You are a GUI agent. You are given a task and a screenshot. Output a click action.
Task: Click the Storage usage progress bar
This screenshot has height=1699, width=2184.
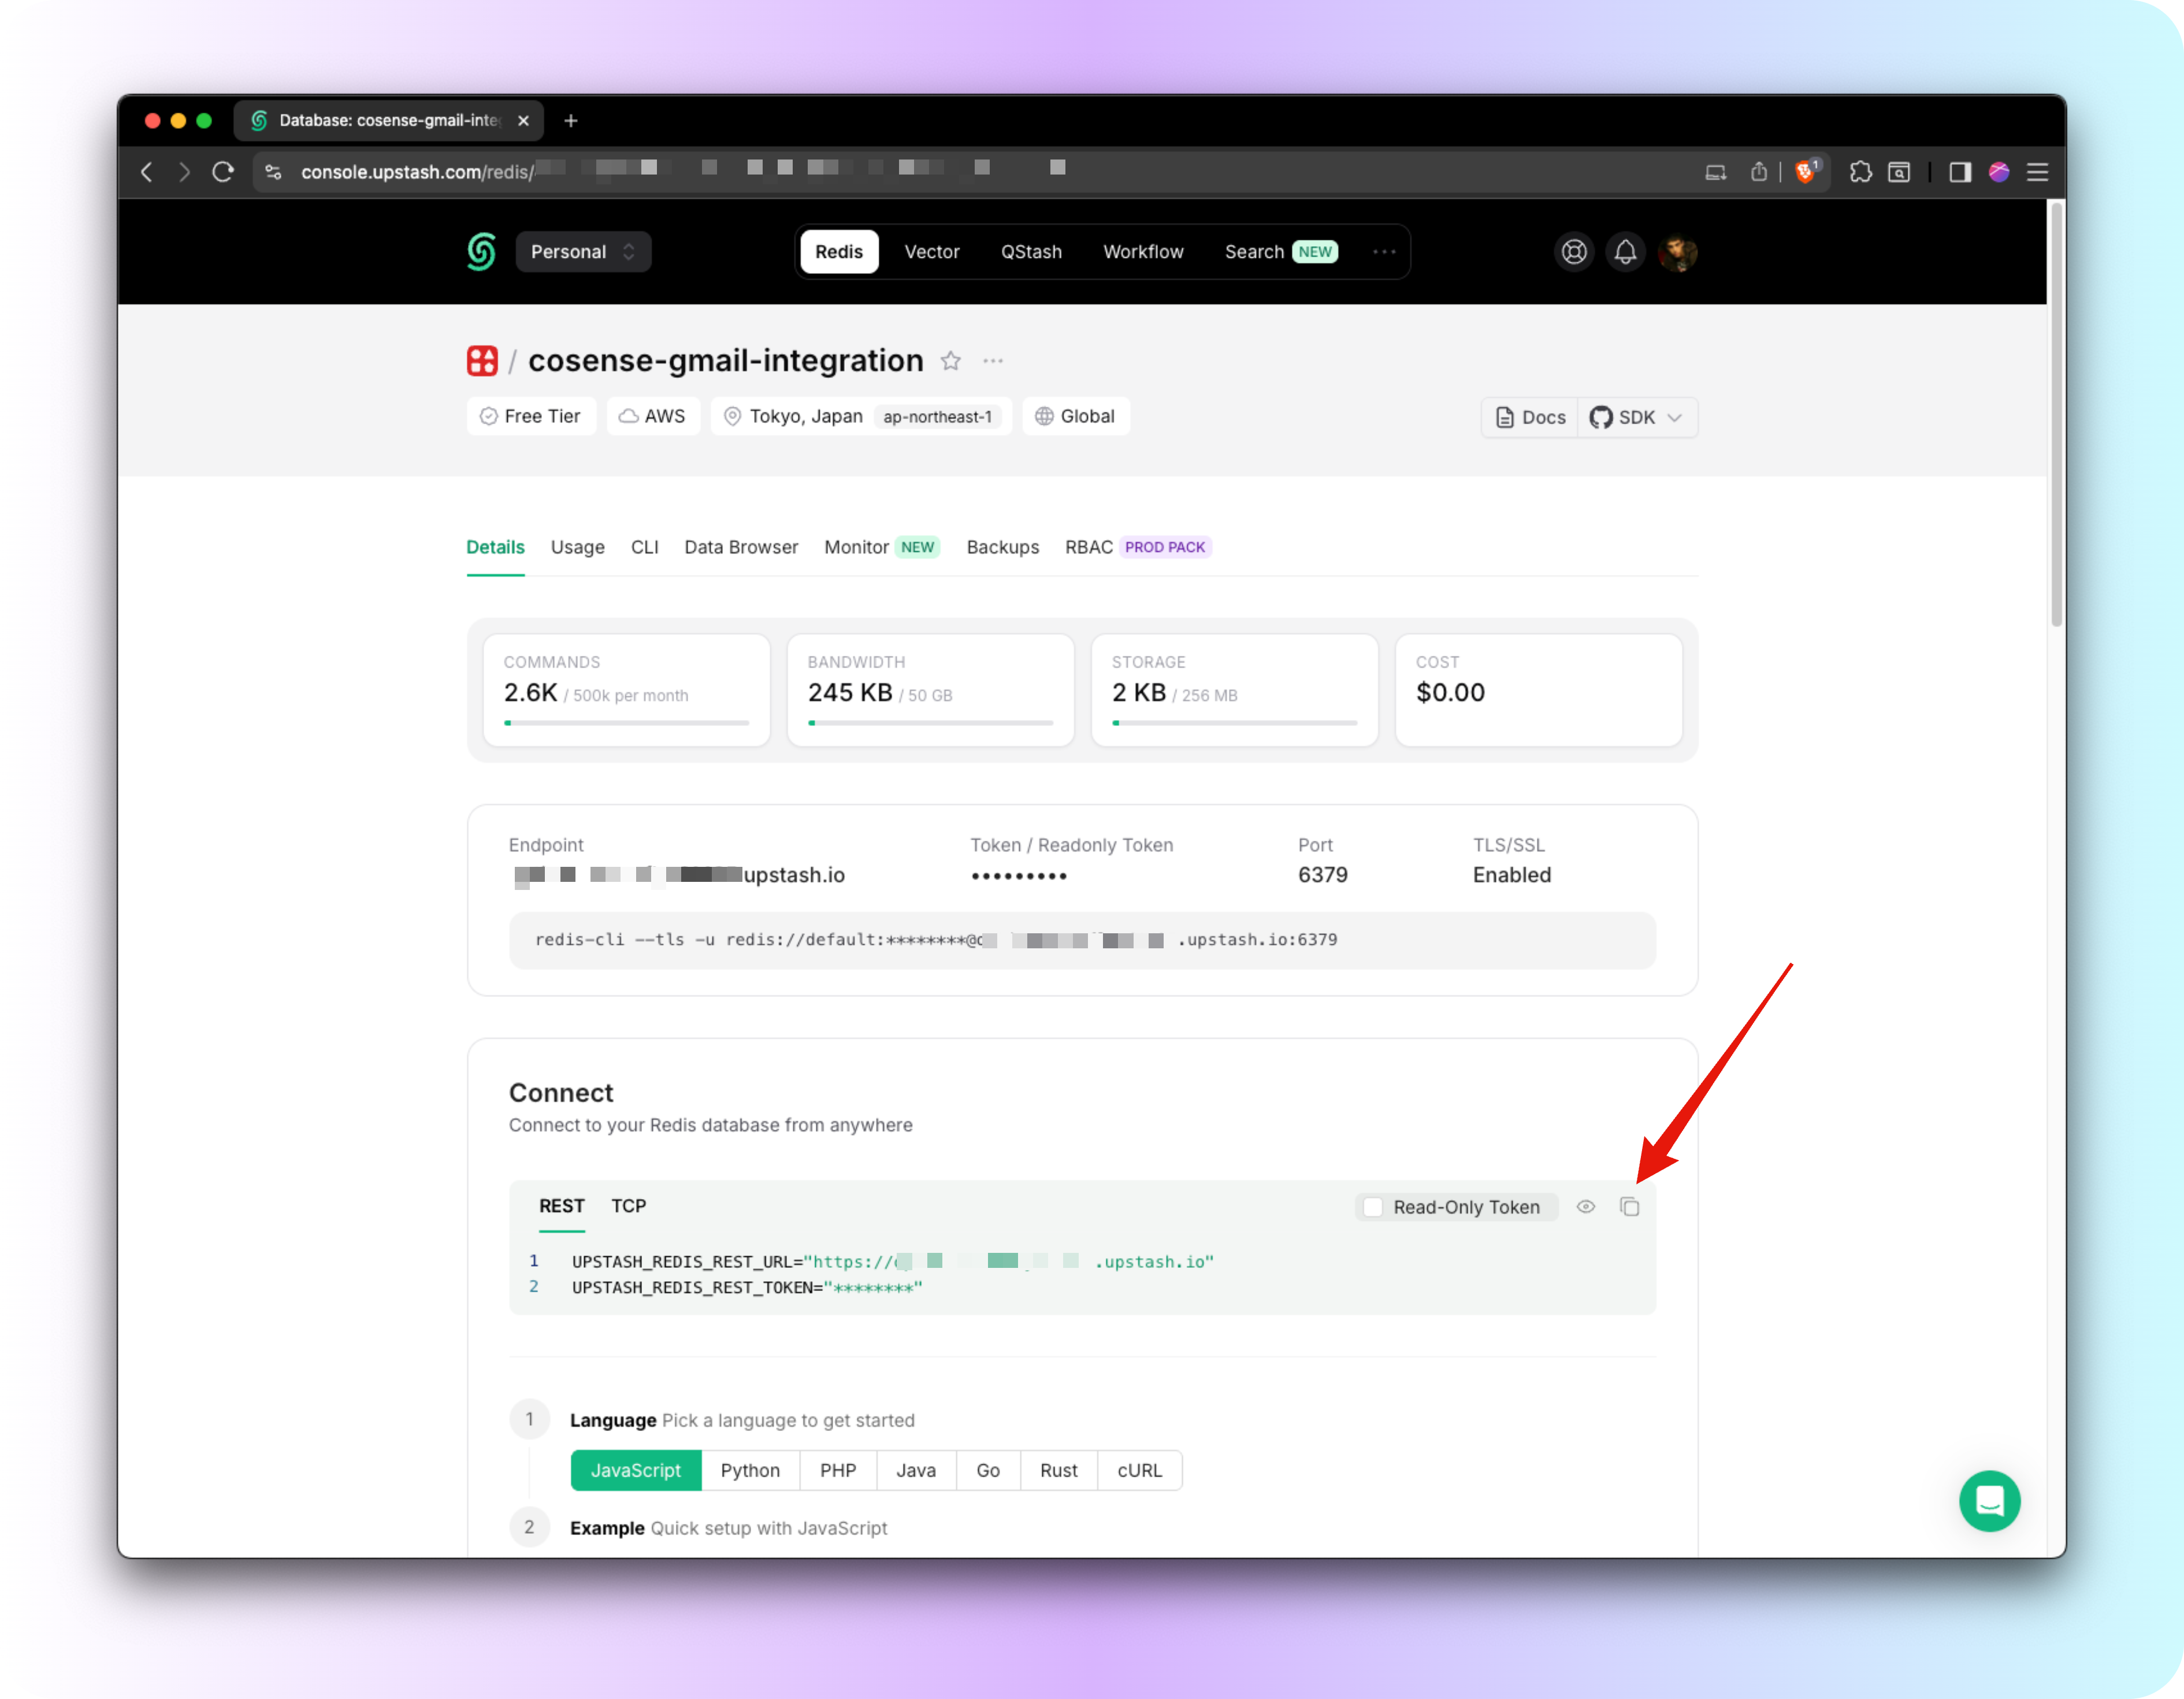[x=1234, y=722]
